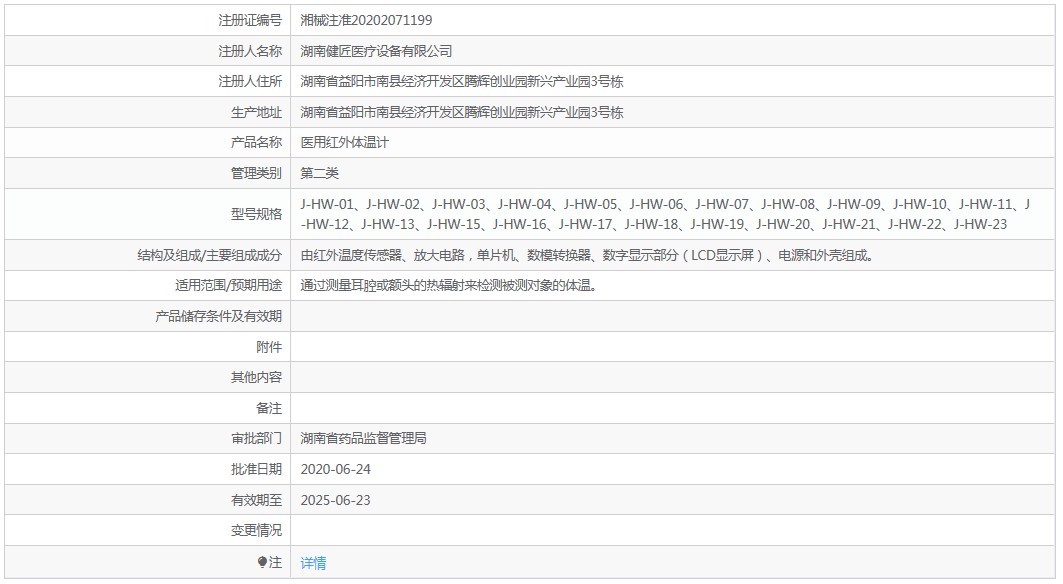The height and width of the screenshot is (584, 1063).
Task: Click the 批准日期 label
Action: [x=256, y=469]
